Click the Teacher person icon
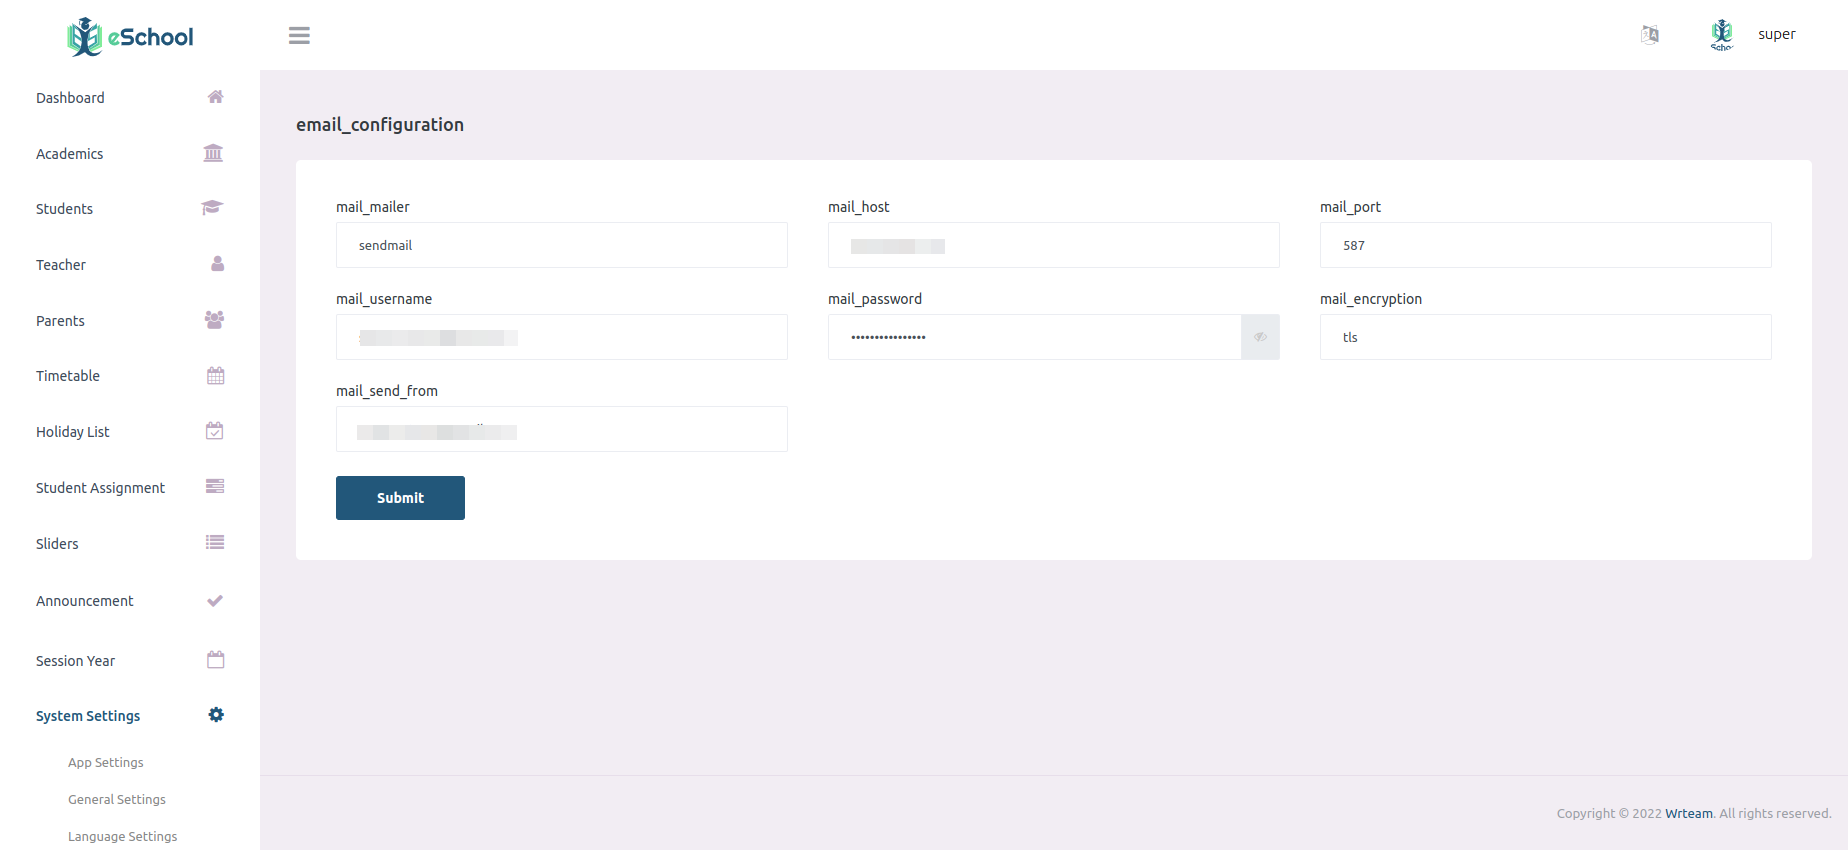Viewport: 1848px width, 850px height. 217,264
